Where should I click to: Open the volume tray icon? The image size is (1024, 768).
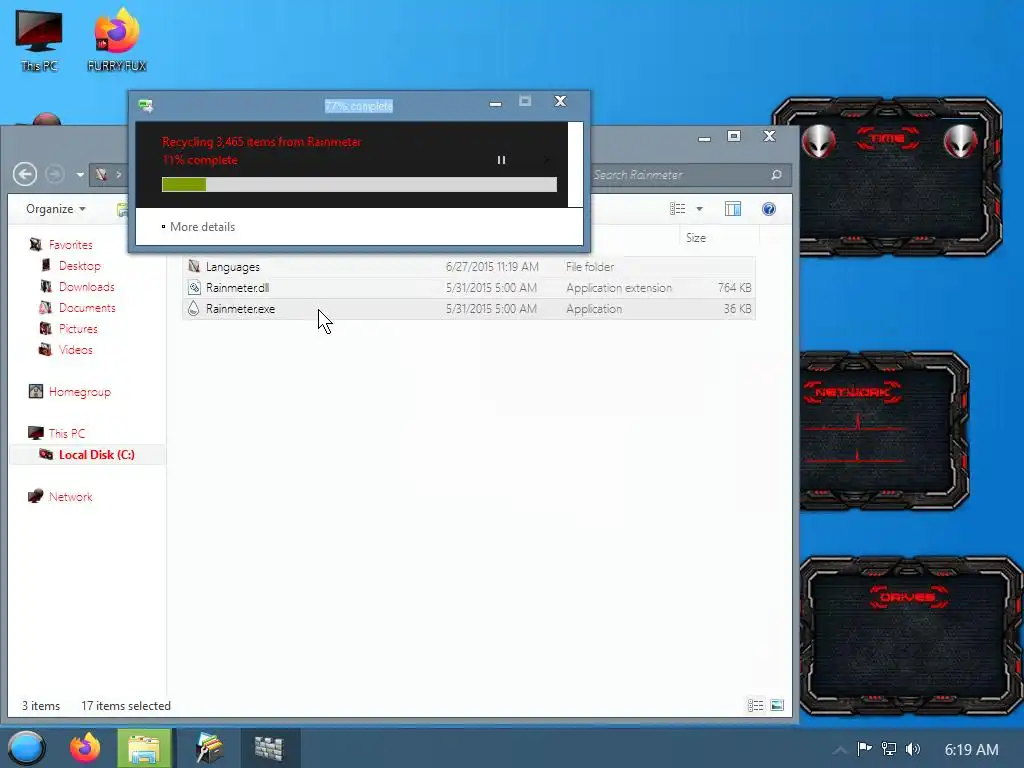[x=913, y=749]
